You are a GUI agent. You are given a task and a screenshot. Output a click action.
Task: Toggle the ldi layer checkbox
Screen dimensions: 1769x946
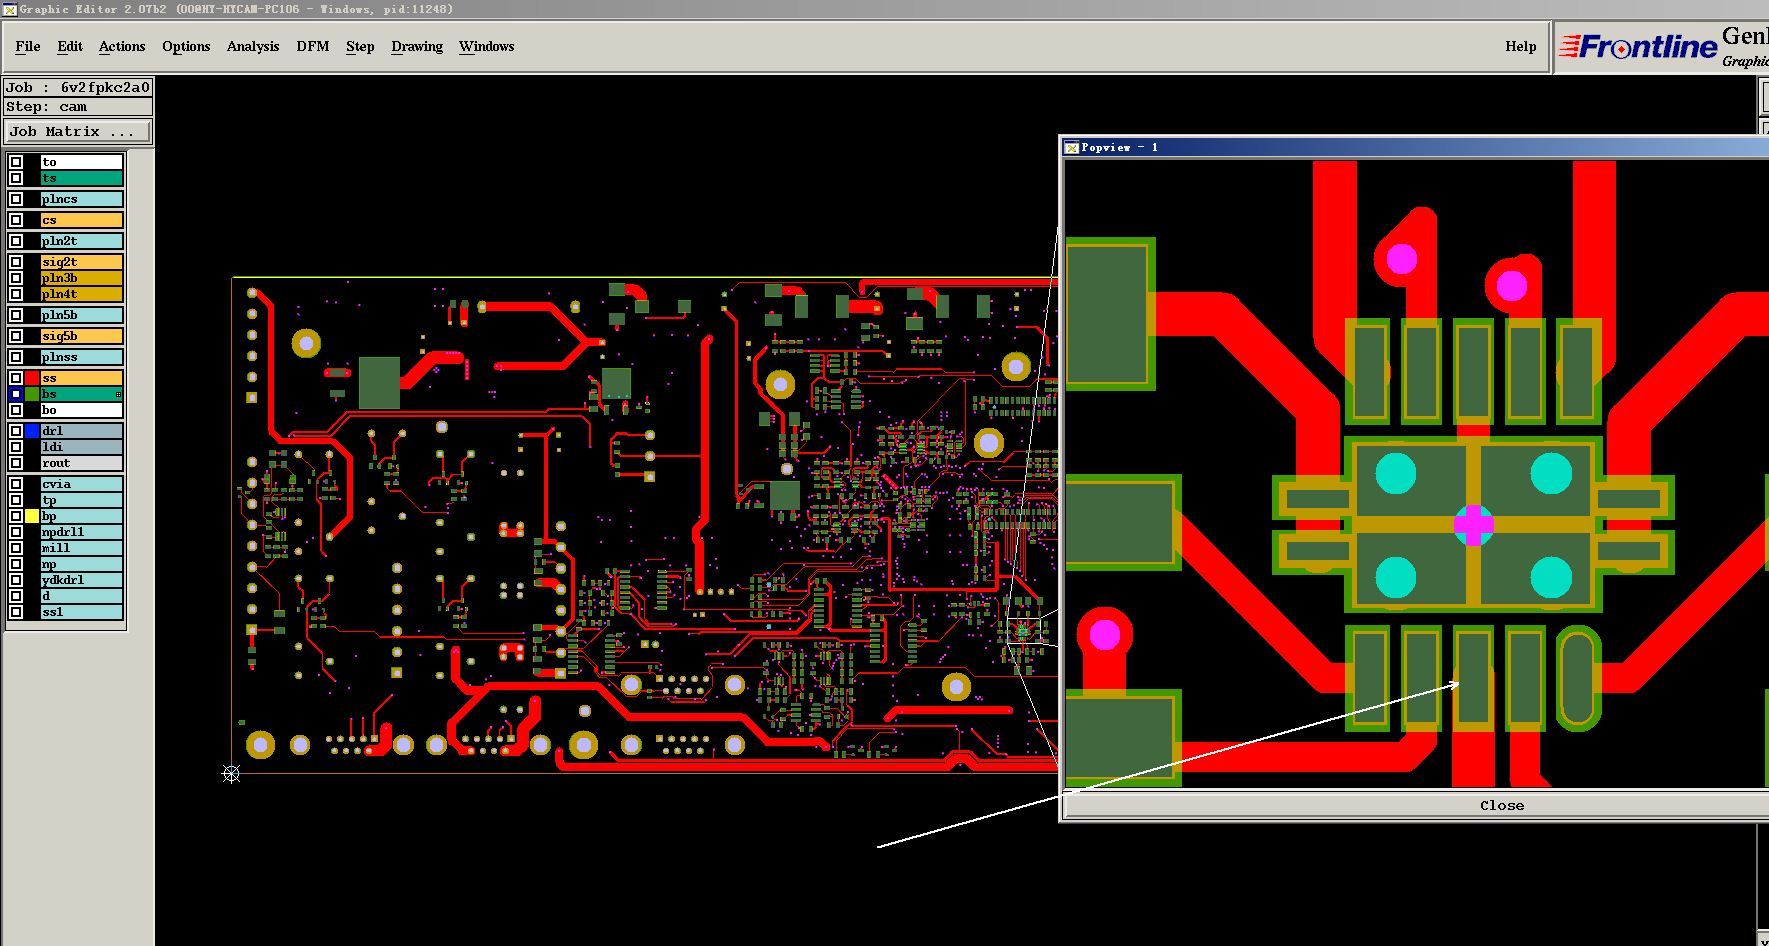pos(16,447)
